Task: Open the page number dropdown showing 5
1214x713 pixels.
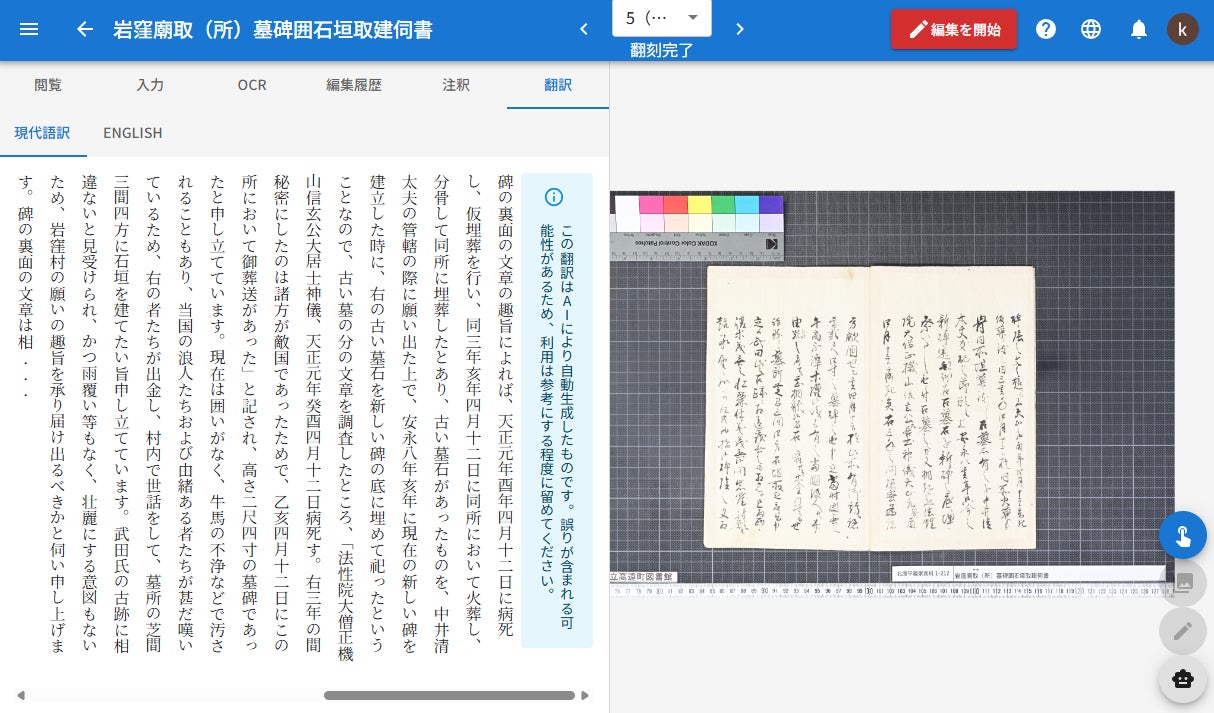Action: click(x=660, y=18)
